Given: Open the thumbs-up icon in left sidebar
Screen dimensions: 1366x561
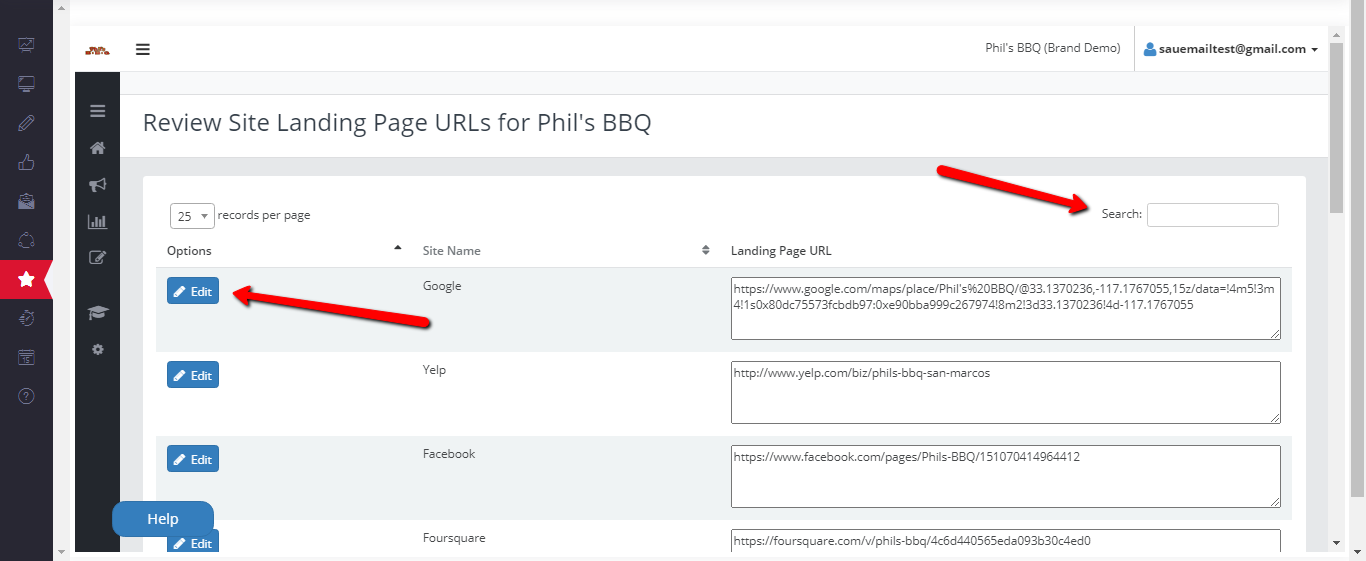Looking at the screenshot, I should point(26,162).
